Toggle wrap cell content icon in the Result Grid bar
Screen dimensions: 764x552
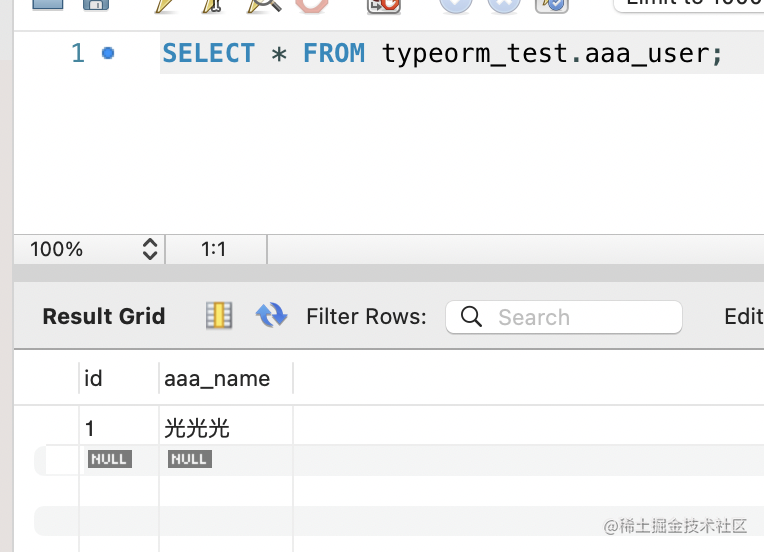(219, 316)
